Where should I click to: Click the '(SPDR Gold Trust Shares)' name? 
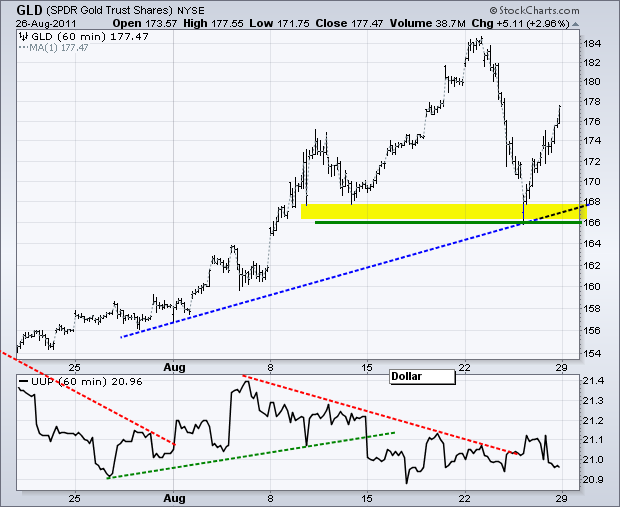(110, 10)
